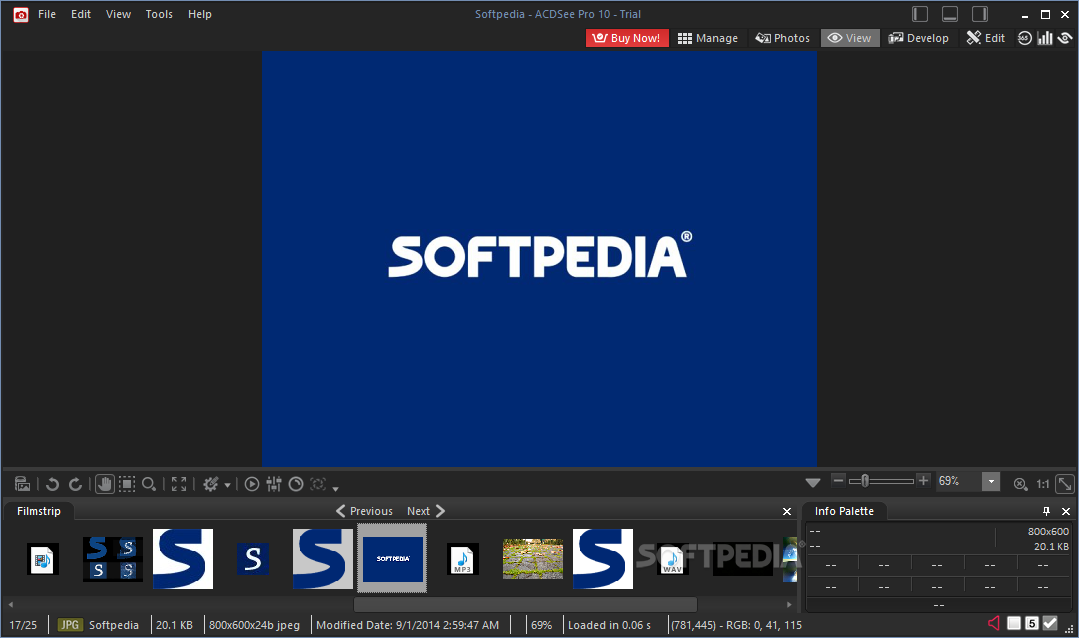
Task: Toggle the Hand scroll tool
Action: click(105, 484)
